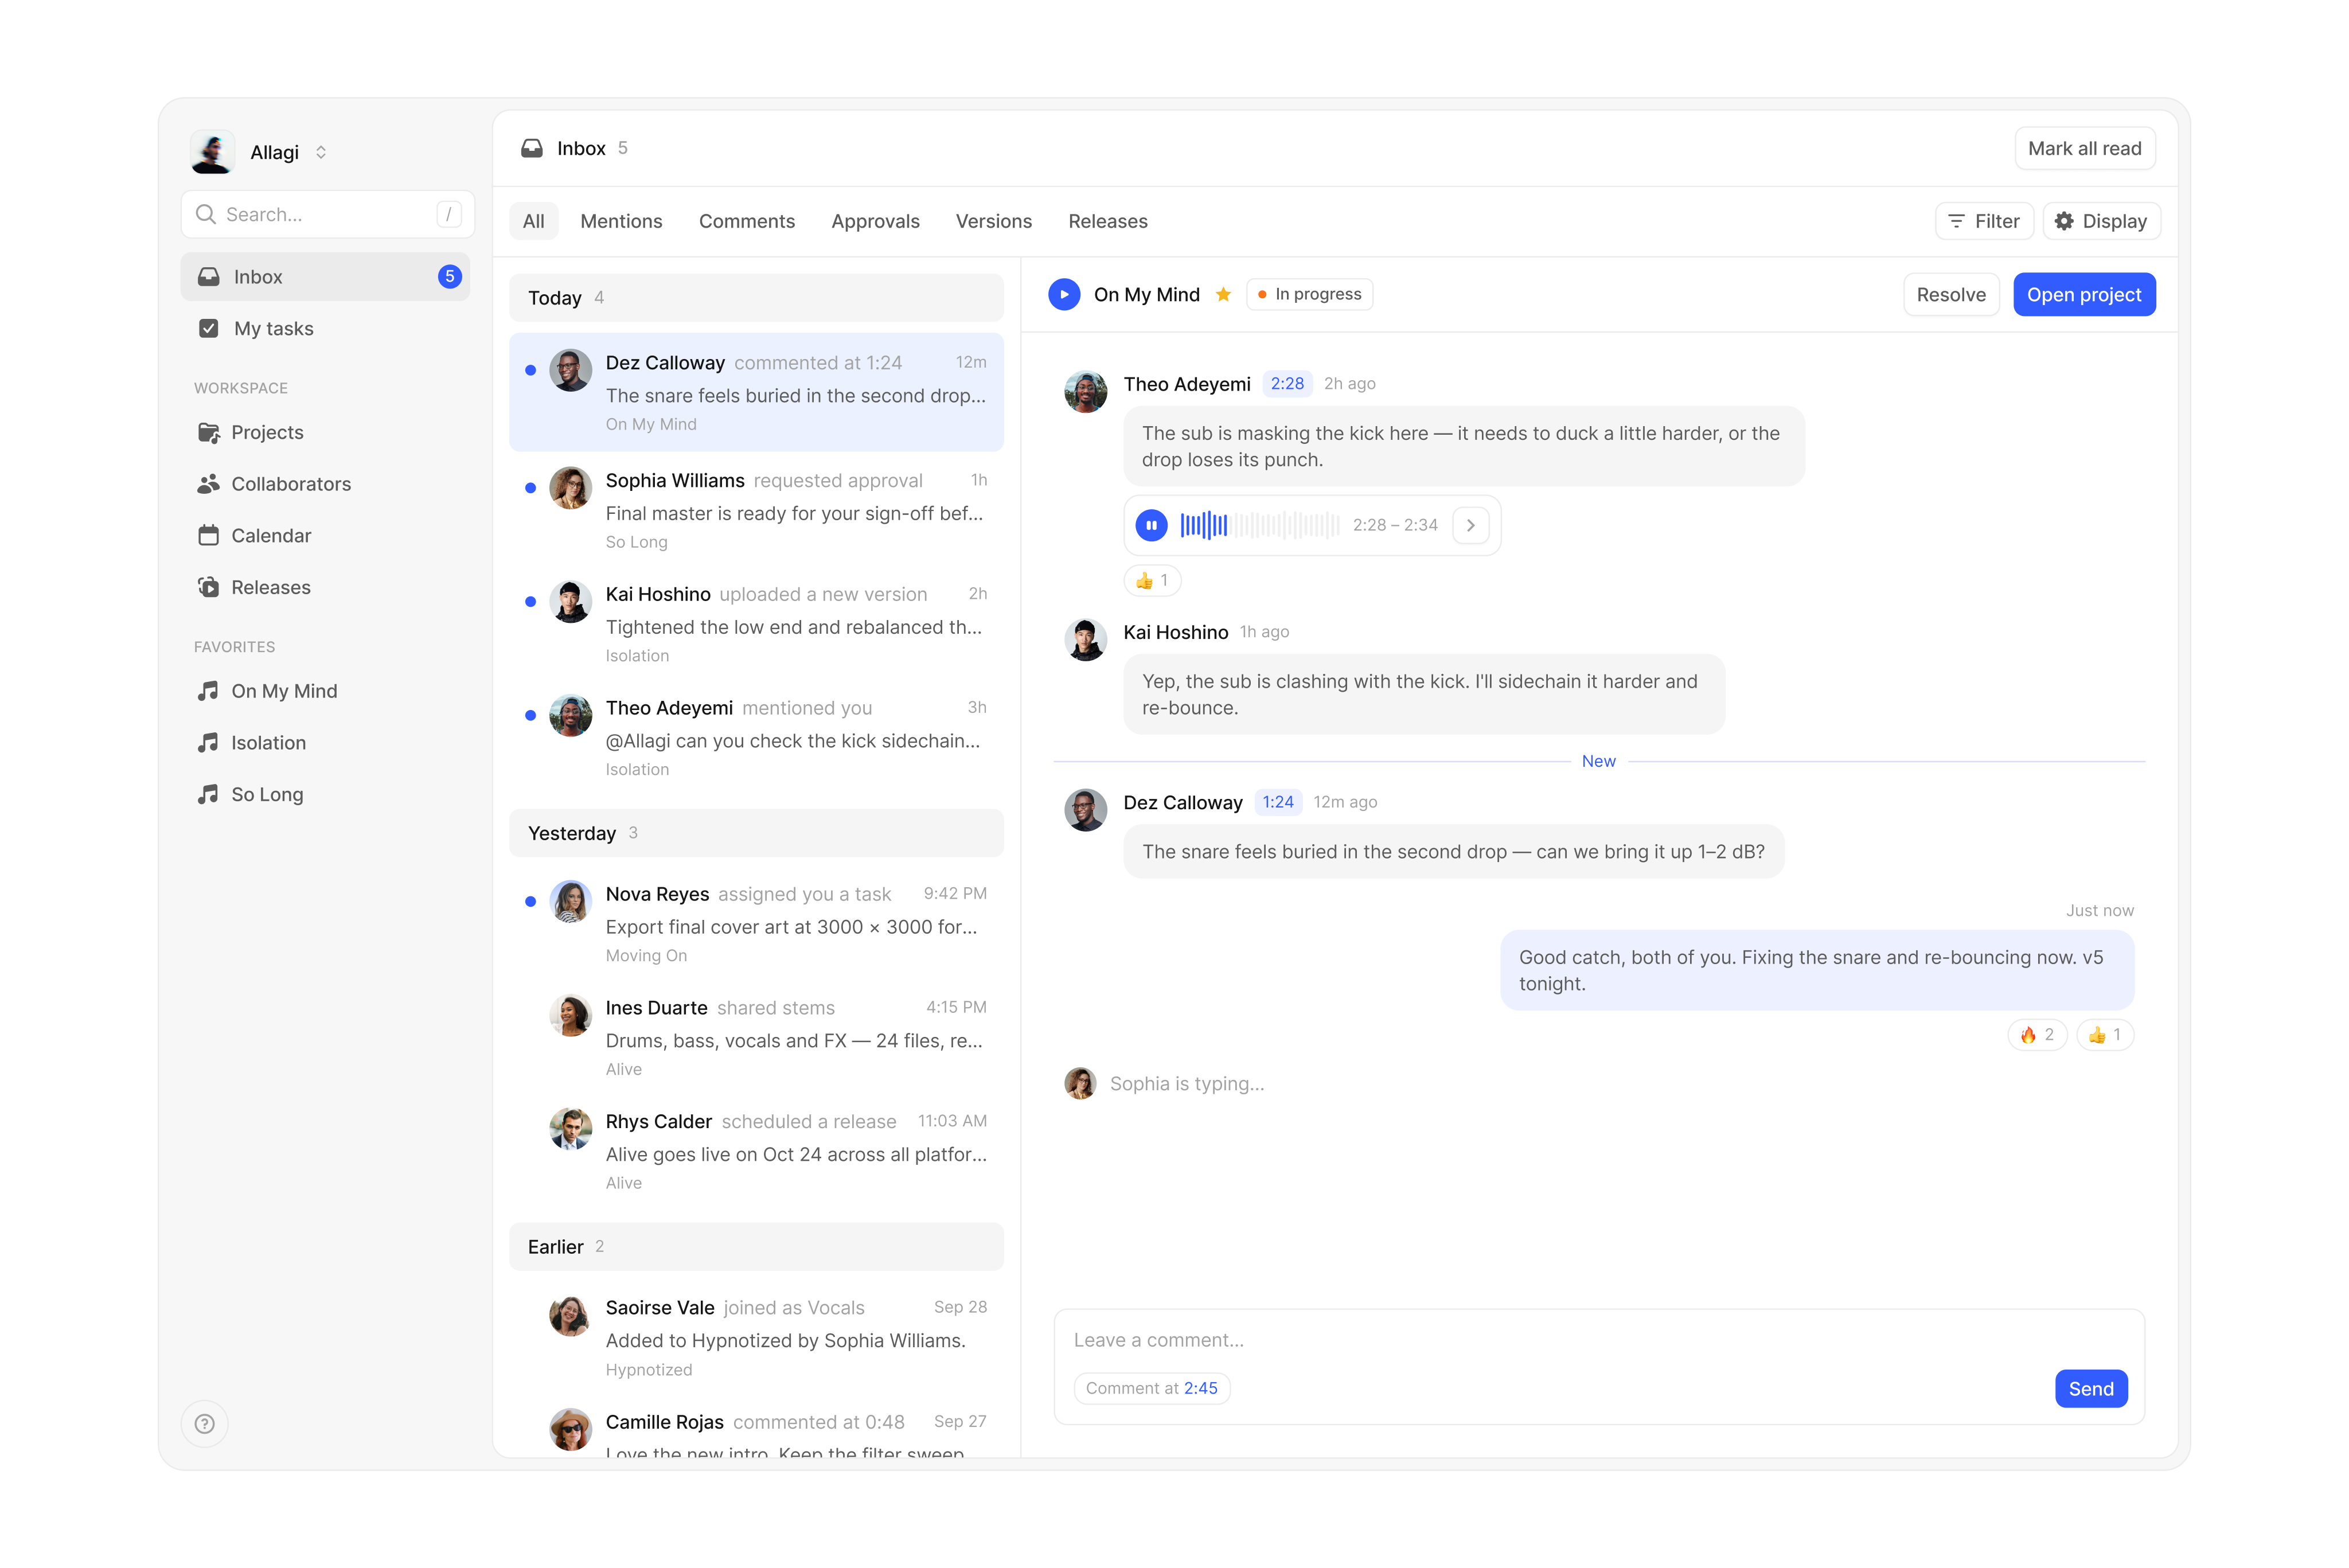Unstar the On My Mind project

pos(1223,294)
